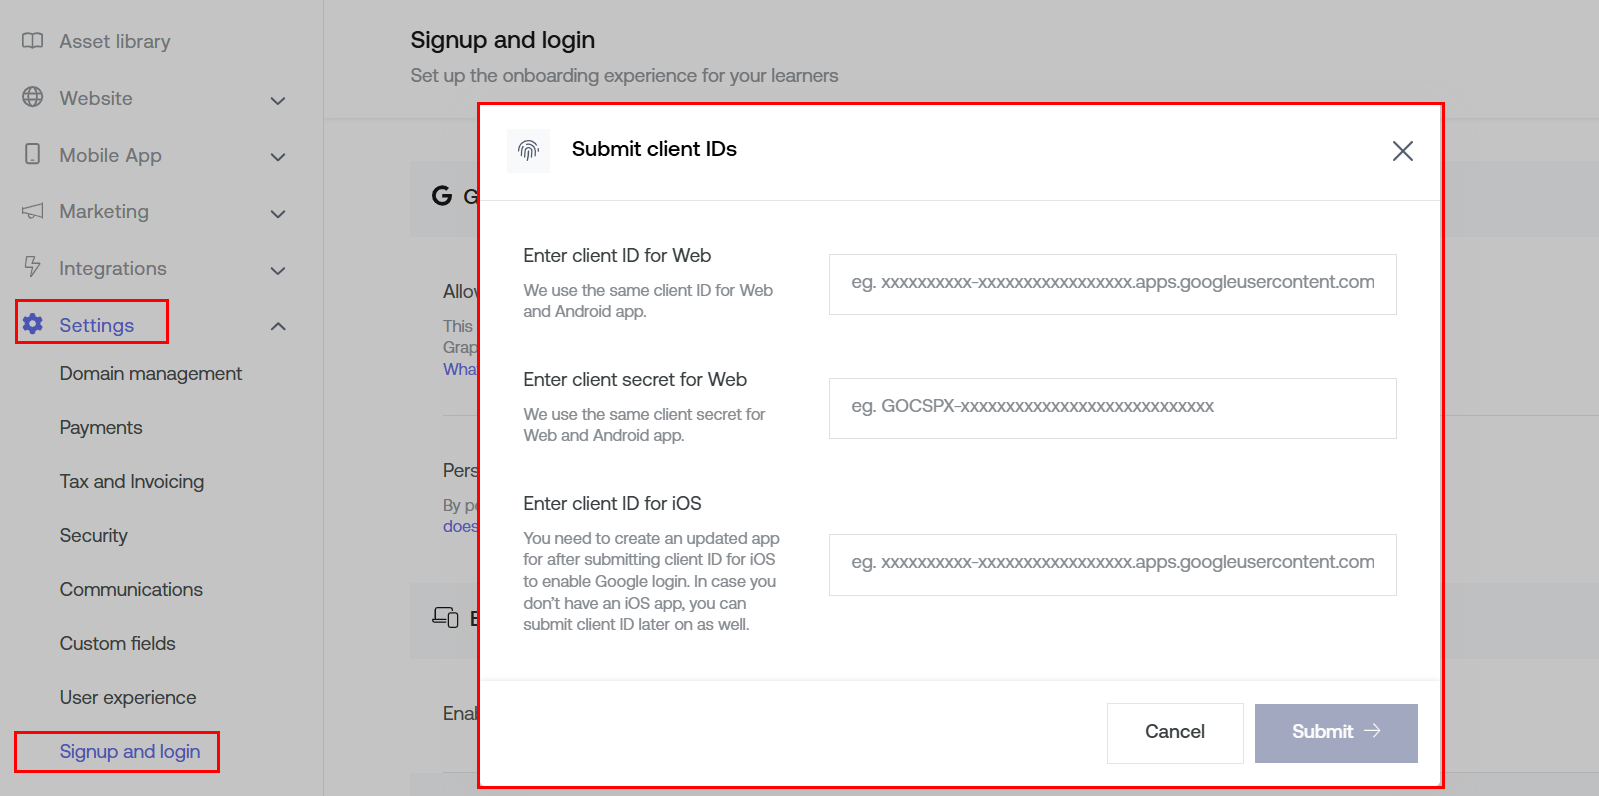This screenshot has width=1599, height=796.
Task: Expand the Website menu chevron
Action: (x=278, y=100)
